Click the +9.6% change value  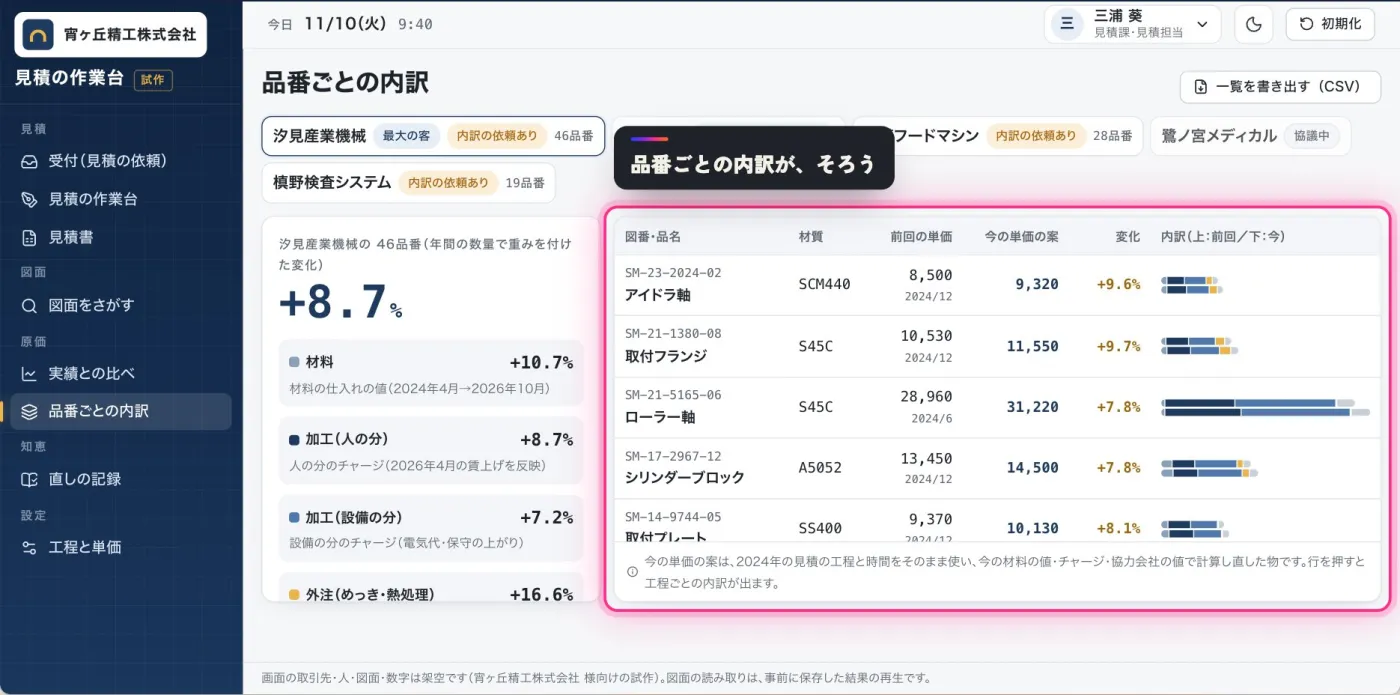(x=1118, y=285)
